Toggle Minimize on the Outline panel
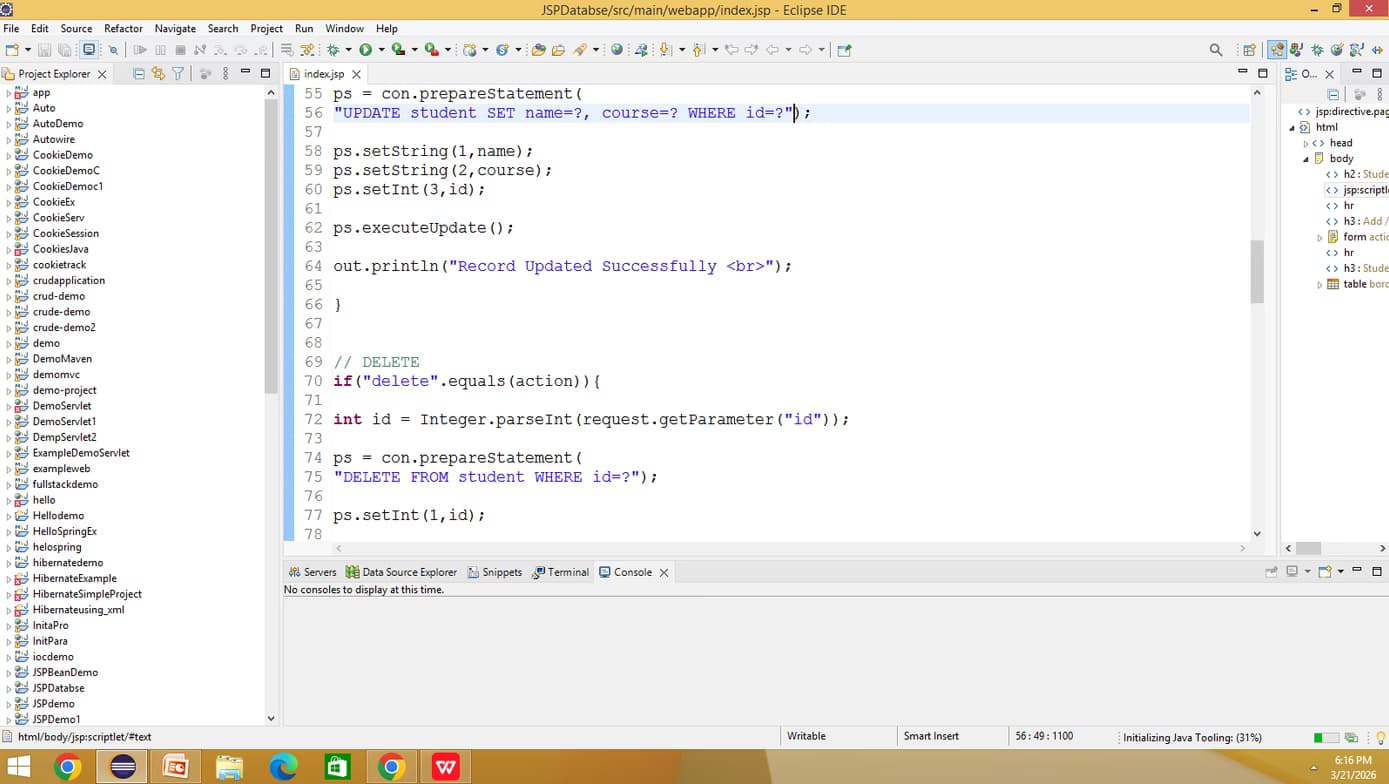The width and height of the screenshot is (1389, 784). (1356, 72)
